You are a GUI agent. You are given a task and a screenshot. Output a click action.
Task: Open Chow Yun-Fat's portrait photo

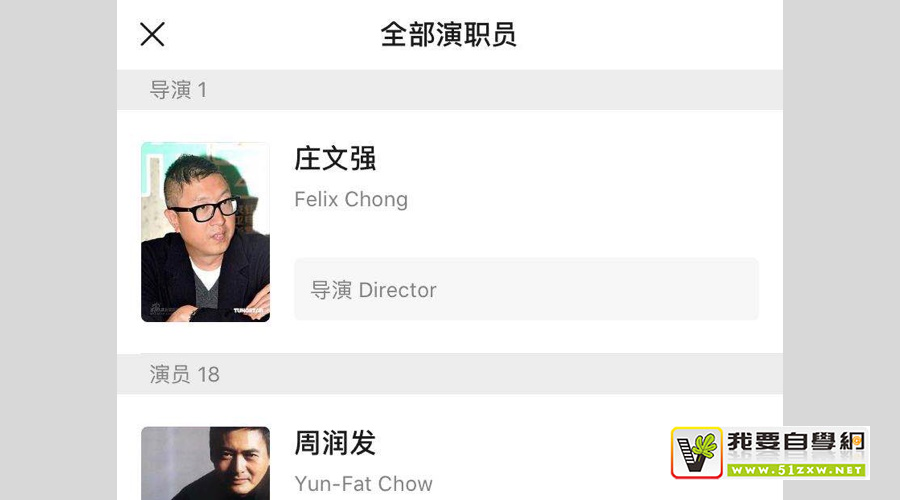pos(205,463)
